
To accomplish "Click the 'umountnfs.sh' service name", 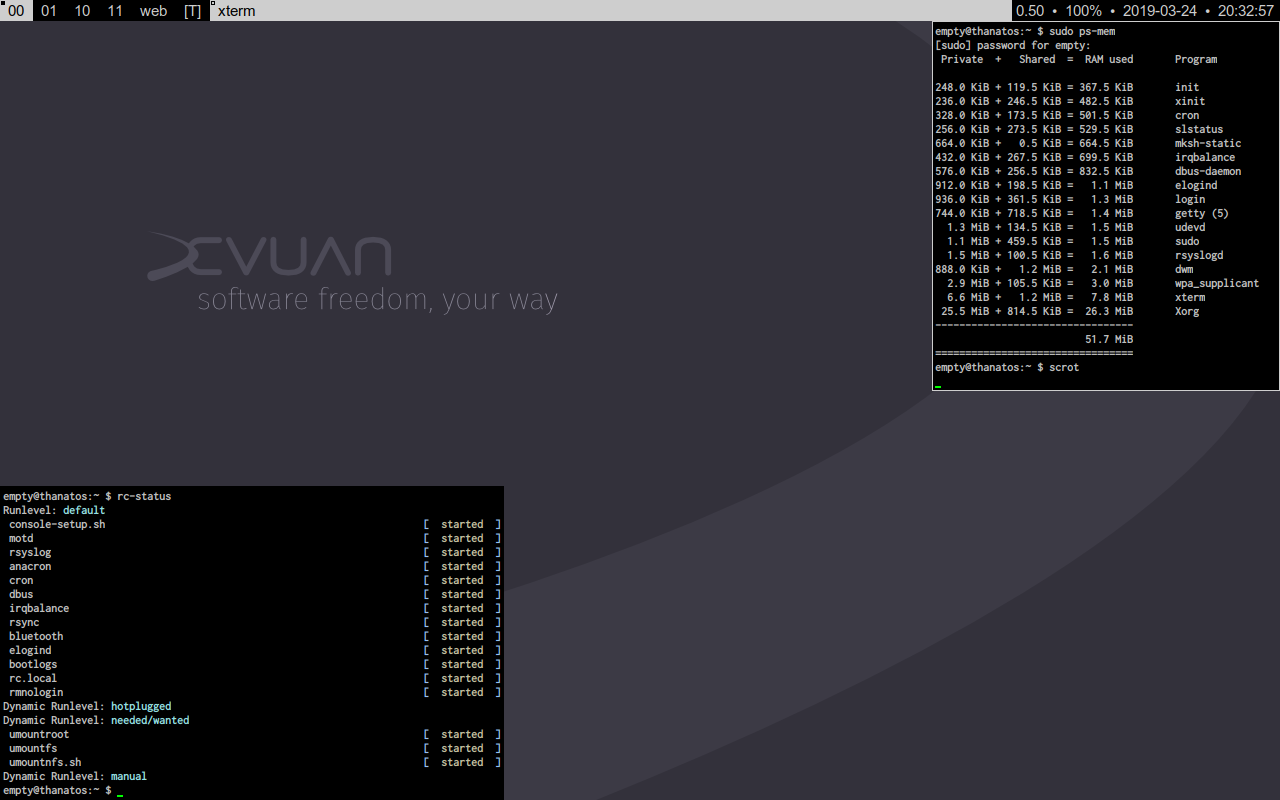I will [45, 762].
